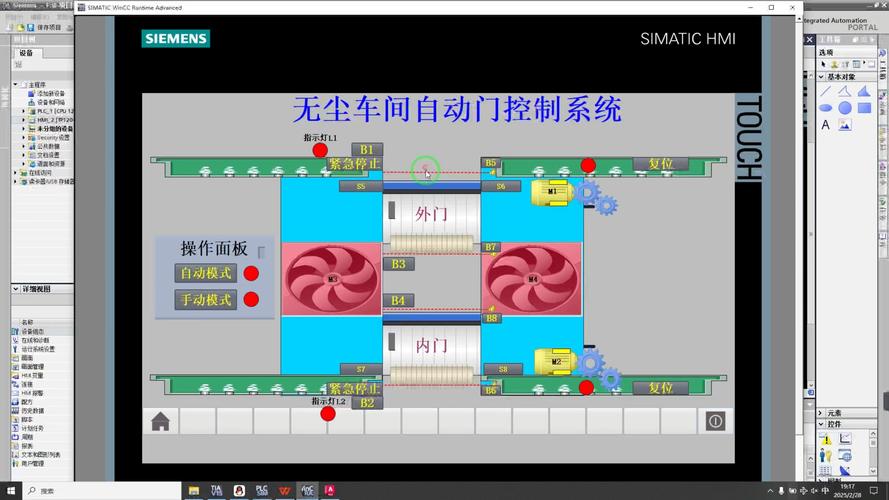Toggle red indicator next to 自动模式
Screen dimensions: 889x500
click(251, 273)
